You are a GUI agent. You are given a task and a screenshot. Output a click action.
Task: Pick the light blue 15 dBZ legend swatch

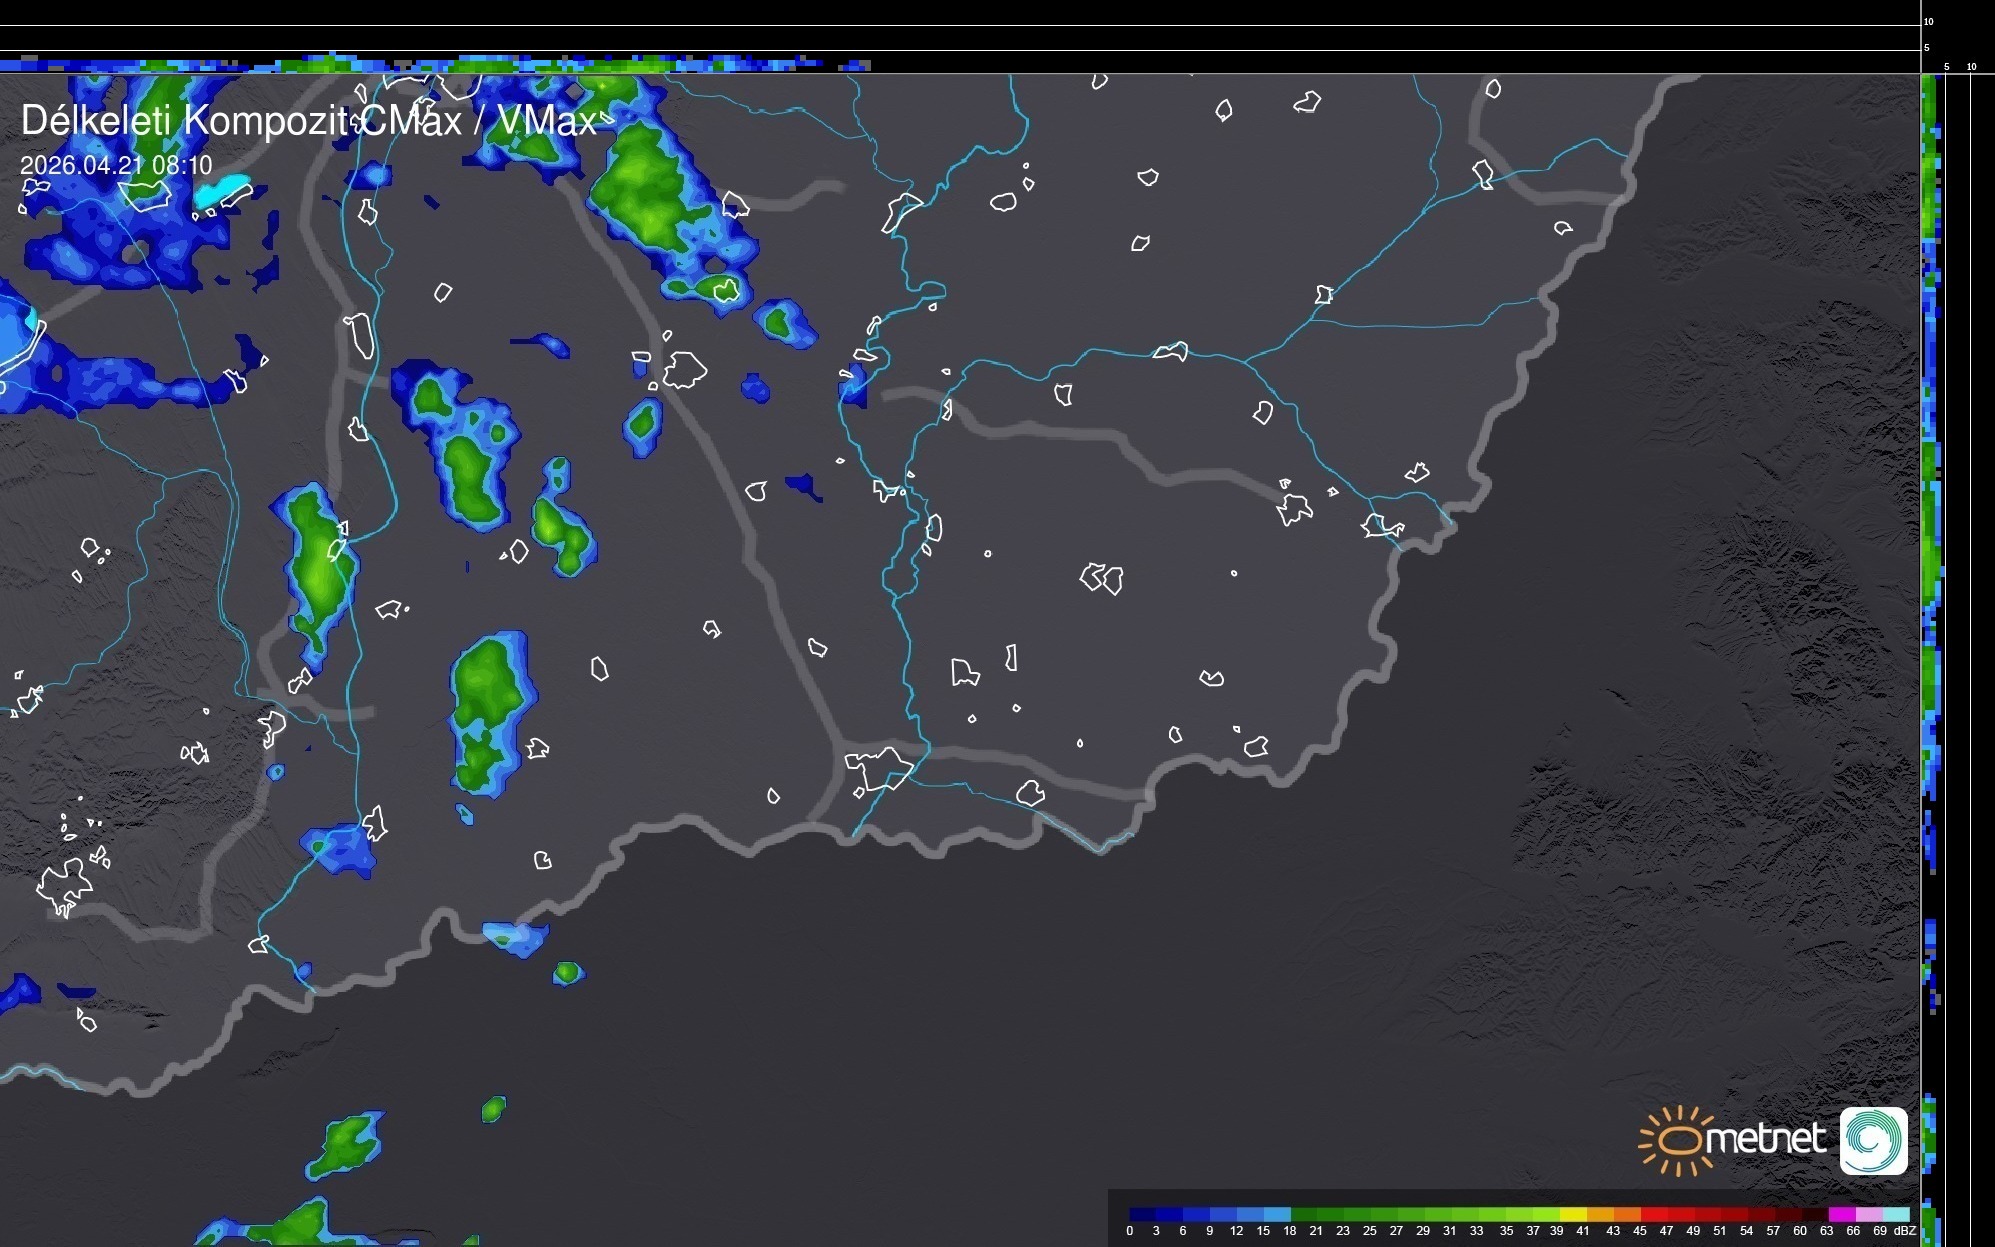[x=1277, y=1215]
